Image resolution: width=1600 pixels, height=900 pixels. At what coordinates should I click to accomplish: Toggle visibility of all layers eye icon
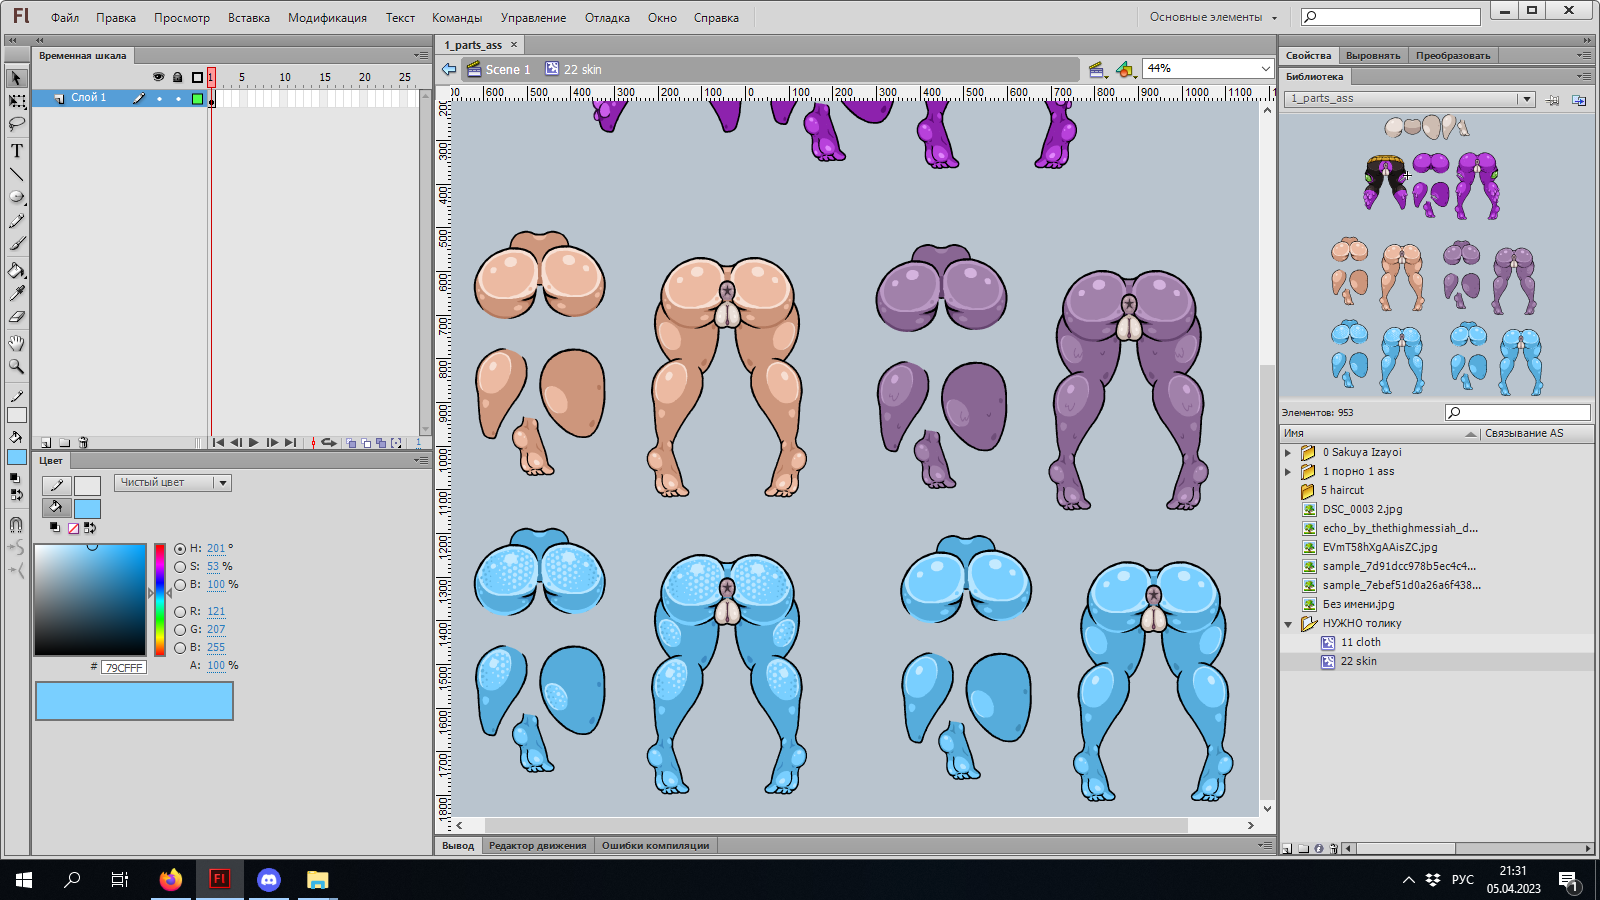158,77
